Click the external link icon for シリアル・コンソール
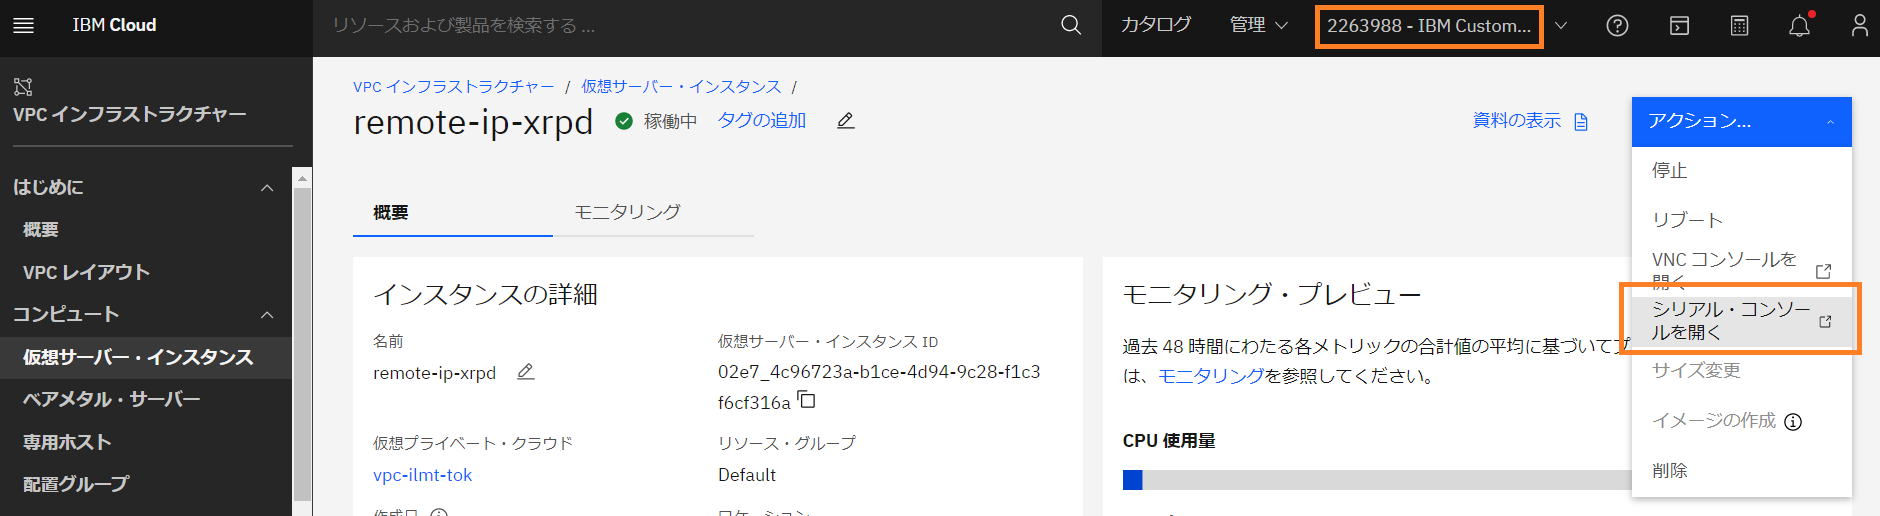 click(x=1825, y=321)
